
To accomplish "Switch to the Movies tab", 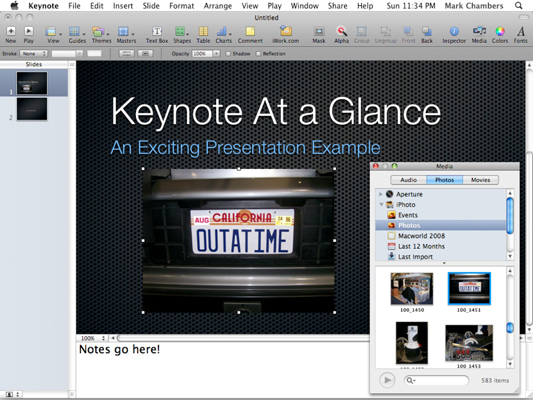I will [480, 180].
